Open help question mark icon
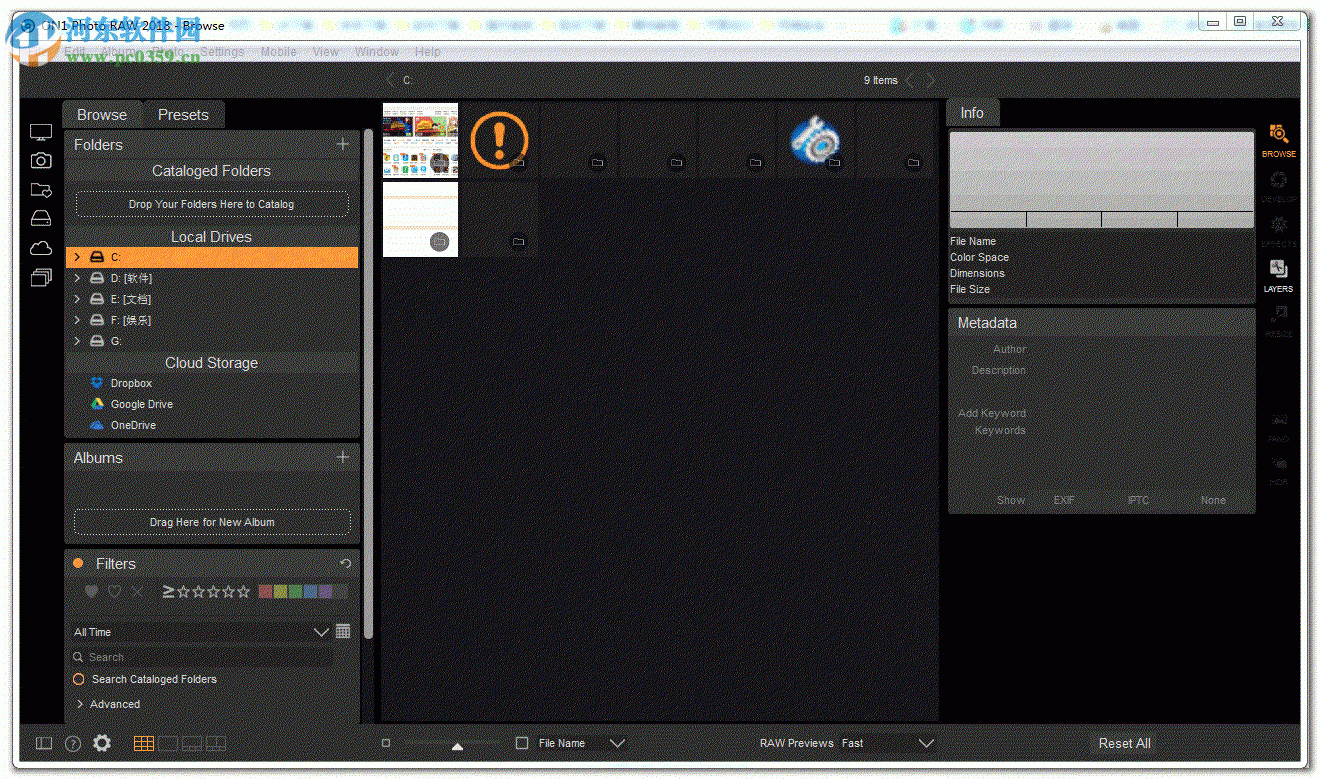The height and width of the screenshot is (779, 1320). click(x=72, y=743)
